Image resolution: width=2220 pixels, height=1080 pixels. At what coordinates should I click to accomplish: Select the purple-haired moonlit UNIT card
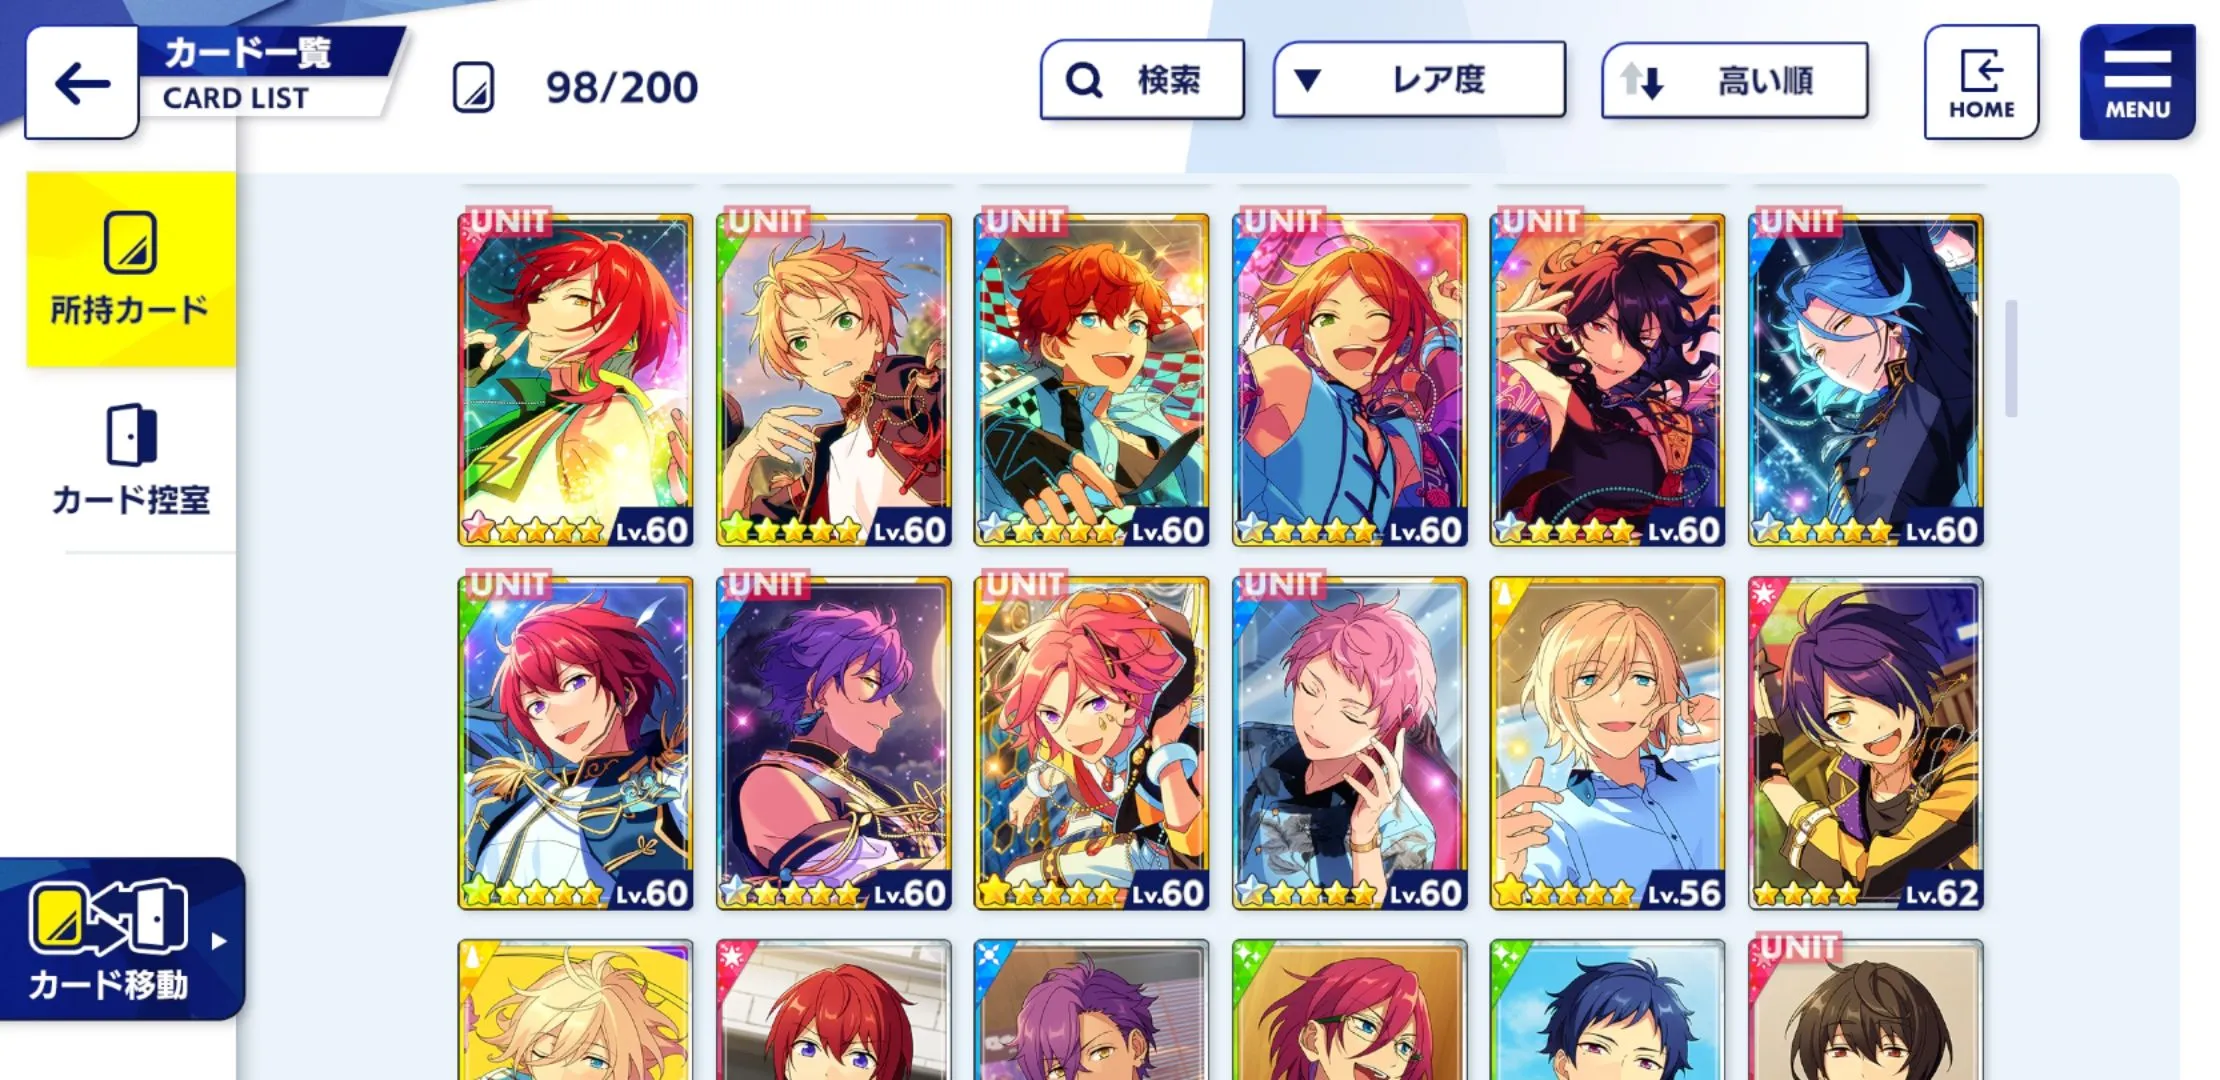point(833,743)
